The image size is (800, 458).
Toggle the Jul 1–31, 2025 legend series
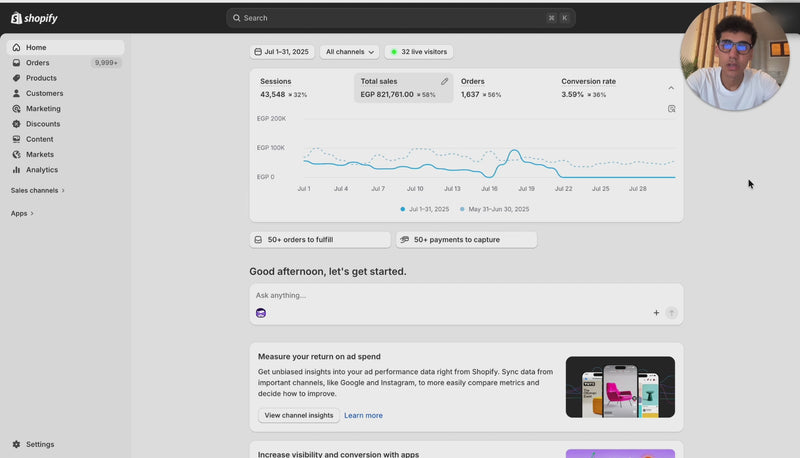[x=429, y=209]
